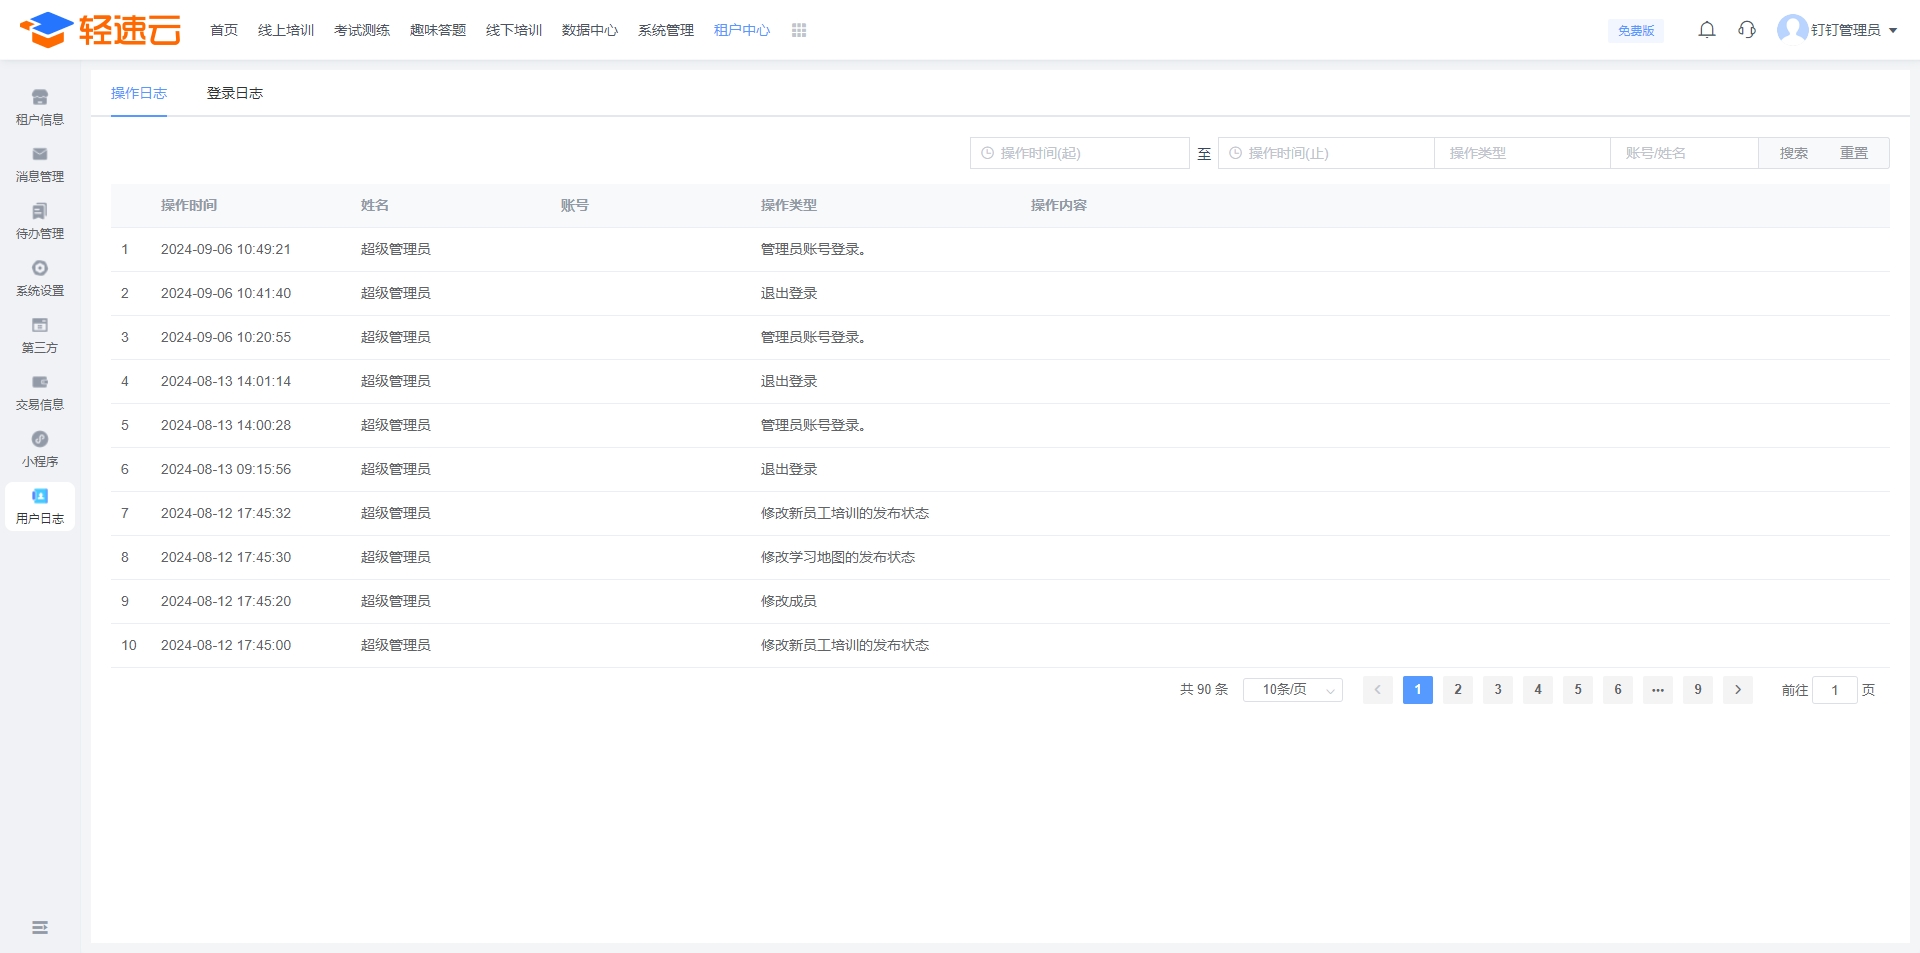Expand the 10条/页 page size dropdown
The image size is (1920, 953).
pos(1292,690)
